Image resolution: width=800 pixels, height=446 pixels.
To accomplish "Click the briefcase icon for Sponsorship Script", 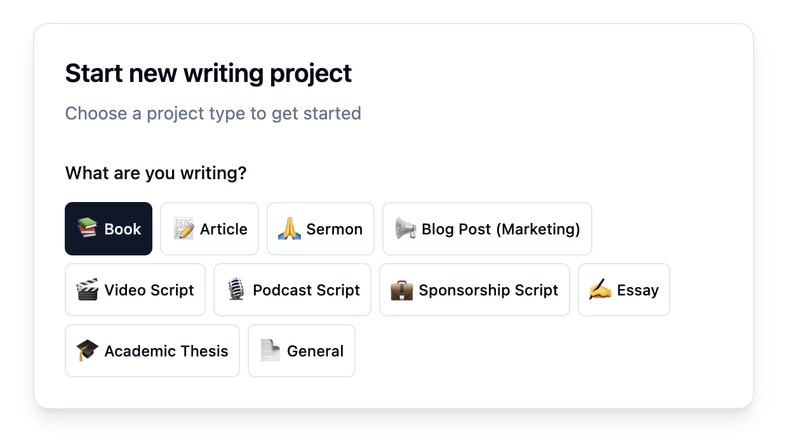I will point(401,290).
